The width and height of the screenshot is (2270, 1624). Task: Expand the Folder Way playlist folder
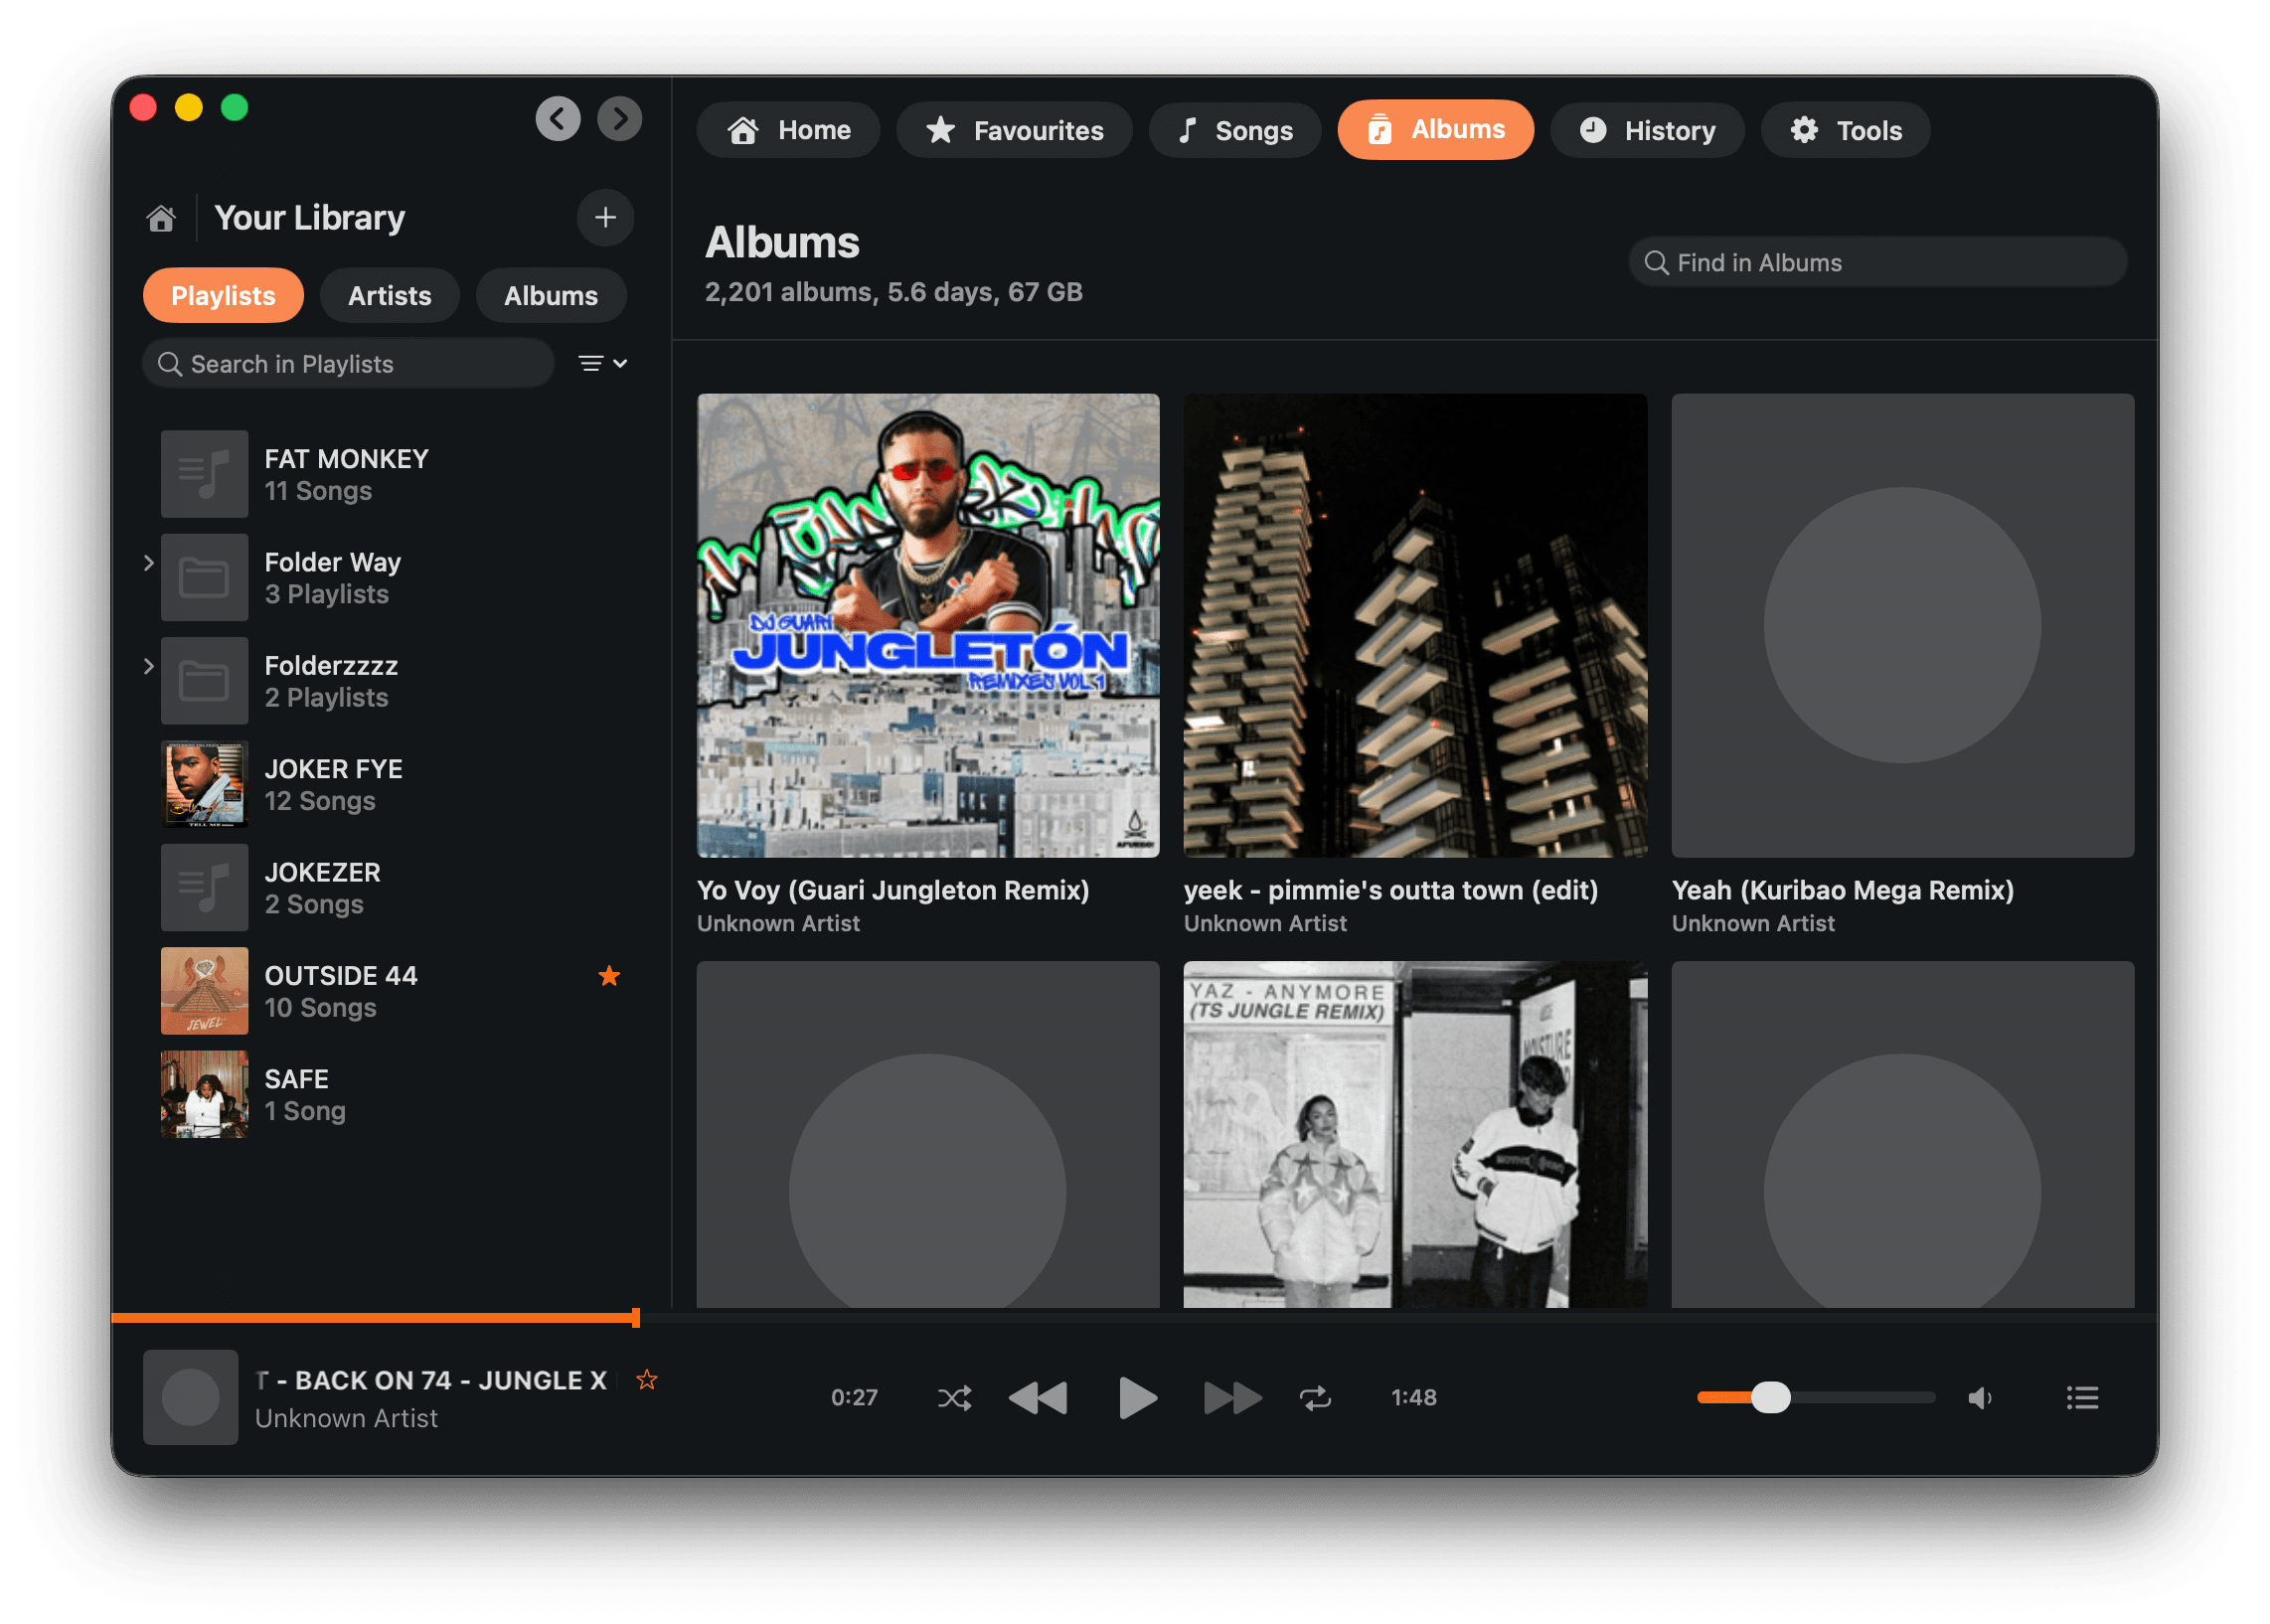tap(149, 563)
